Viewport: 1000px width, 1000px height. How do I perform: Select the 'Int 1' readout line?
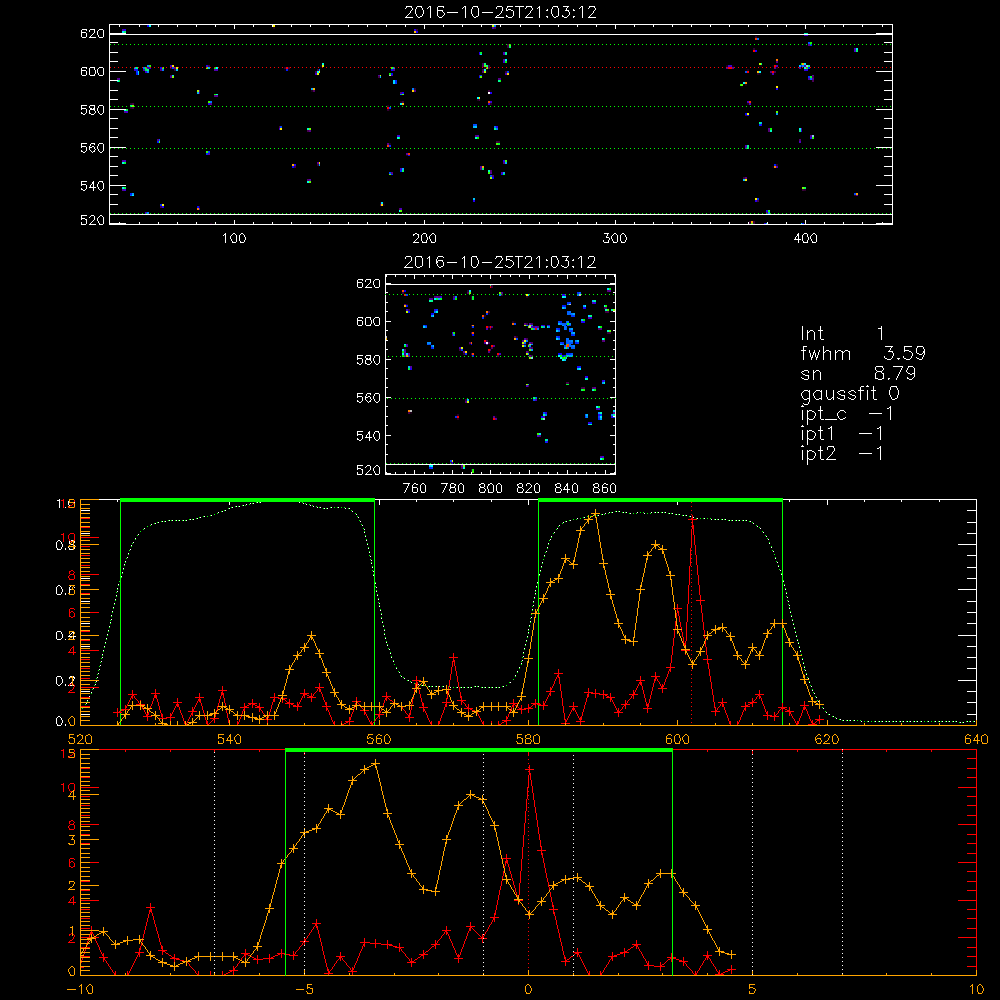tap(842, 334)
